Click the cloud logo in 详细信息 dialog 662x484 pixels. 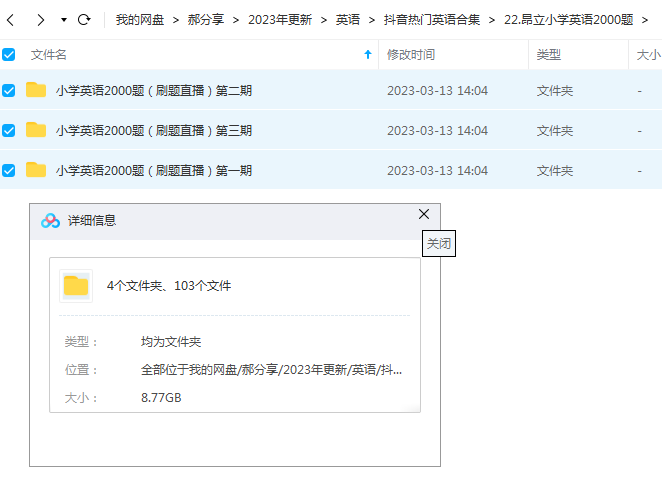50,220
